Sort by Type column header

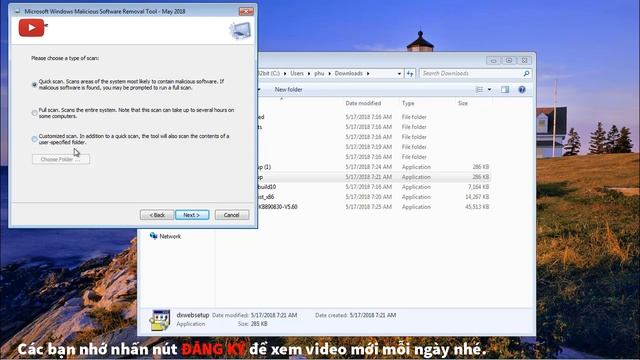tap(408, 103)
